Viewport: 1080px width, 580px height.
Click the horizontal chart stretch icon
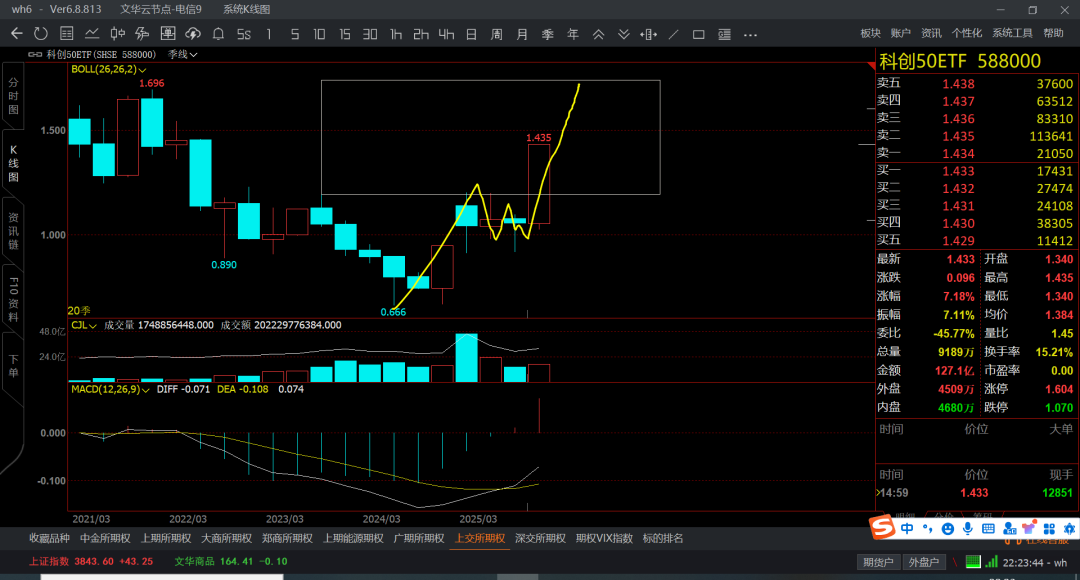648,34
